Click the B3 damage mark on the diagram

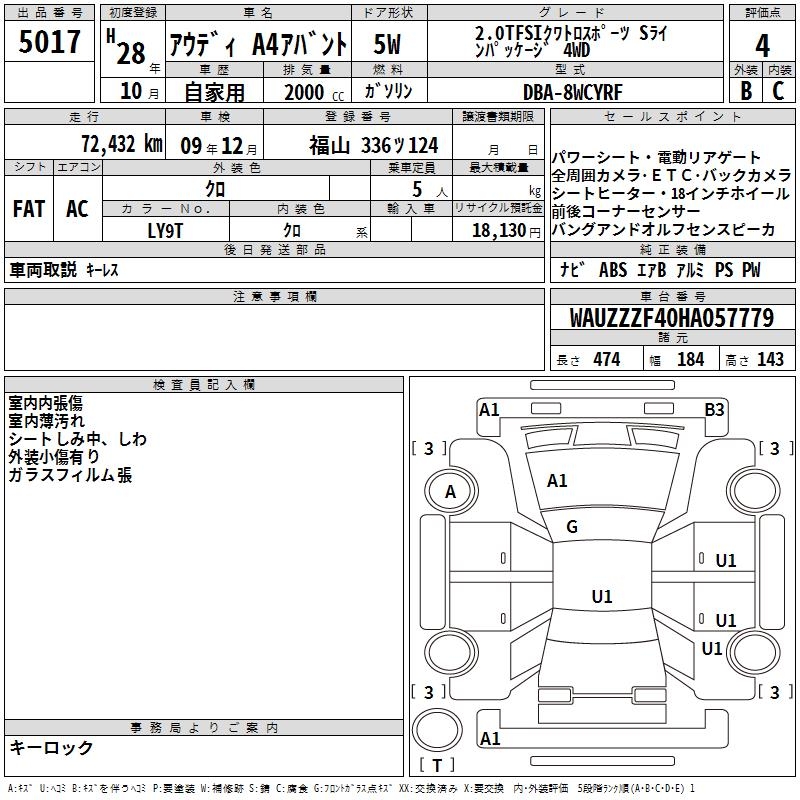[x=714, y=409]
